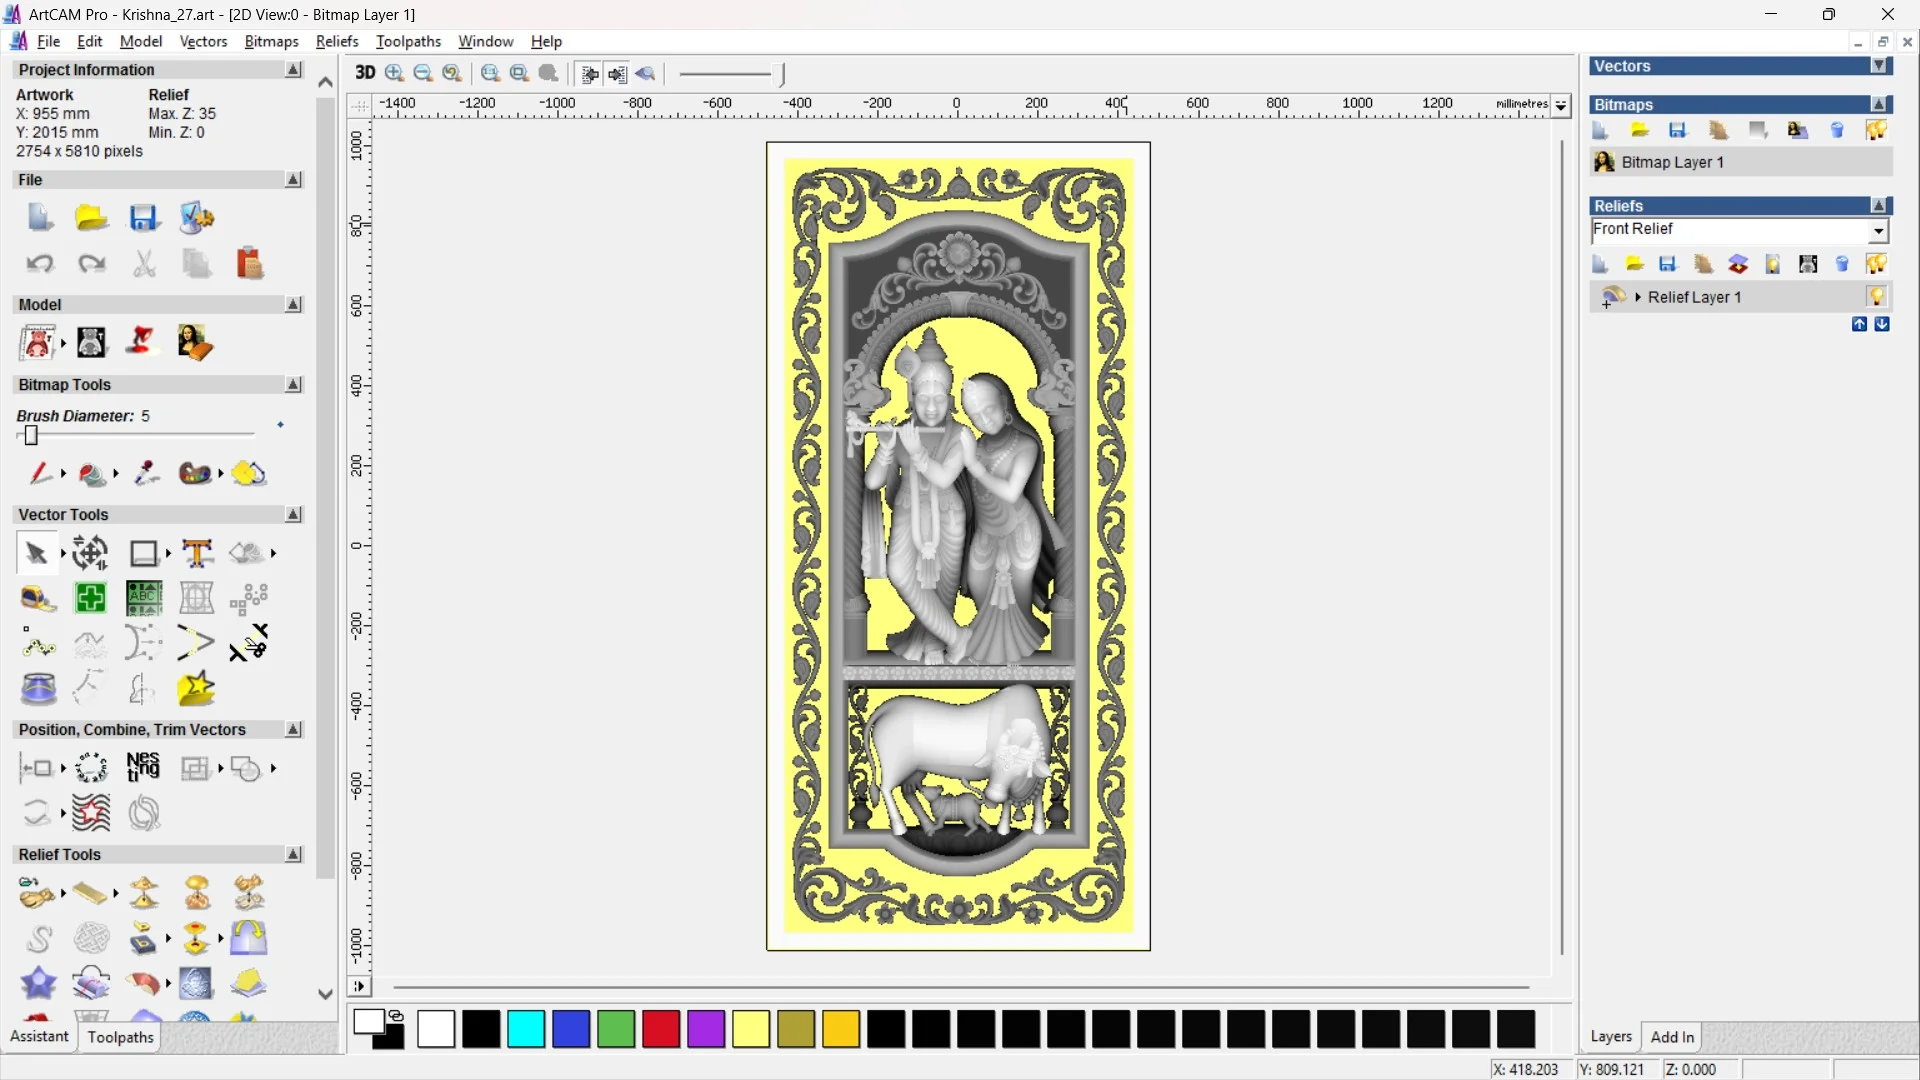Select the Paint brush bitmap tool
This screenshot has height=1080, width=1920.
(x=40, y=473)
